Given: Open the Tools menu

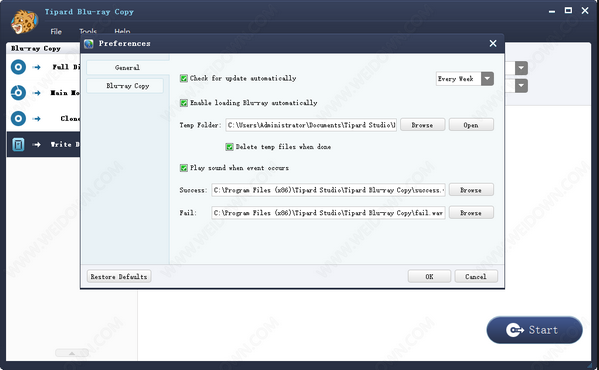Looking at the screenshot, I should [x=88, y=31].
